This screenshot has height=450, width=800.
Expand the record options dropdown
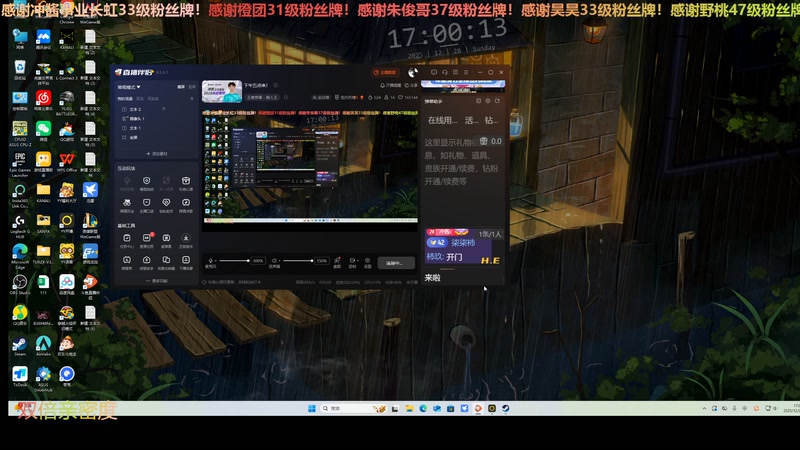pyautogui.click(x=357, y=261)
